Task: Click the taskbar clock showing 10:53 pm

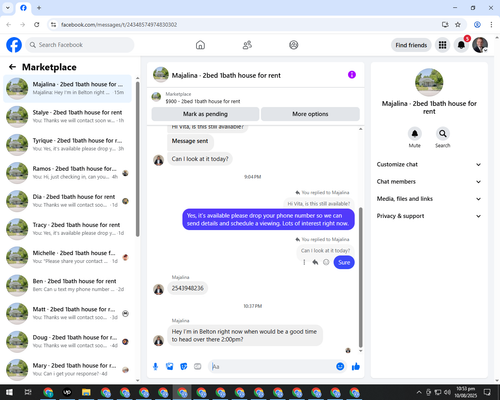Action: pos(466,392)
